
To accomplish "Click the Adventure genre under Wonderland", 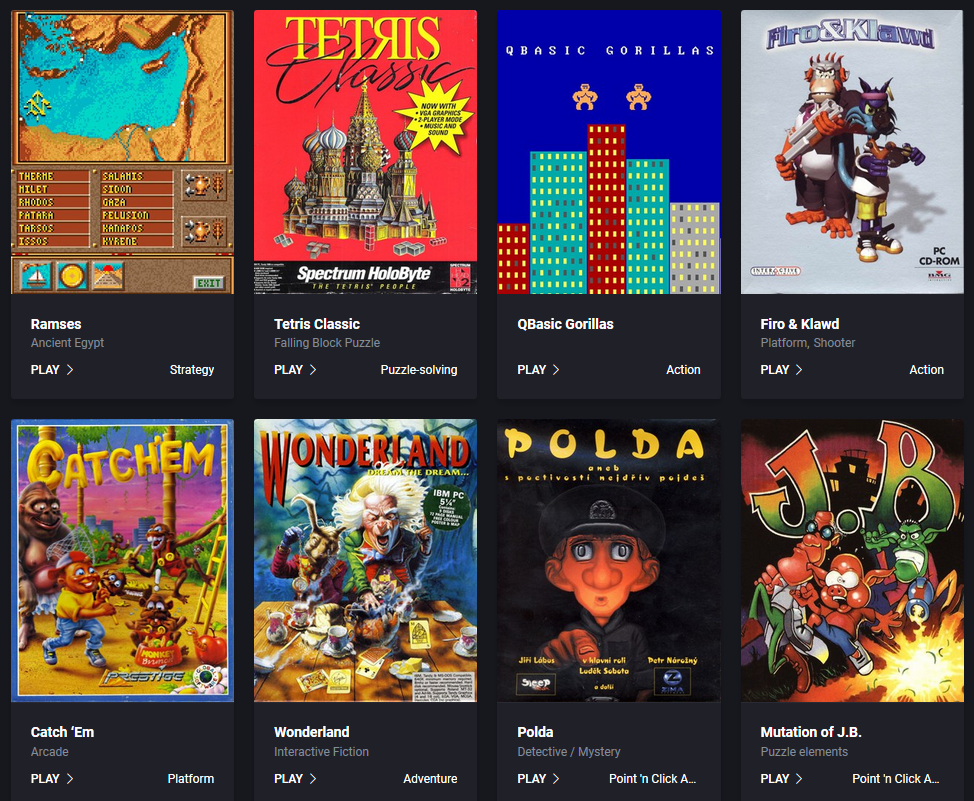I will coord(430,779).
